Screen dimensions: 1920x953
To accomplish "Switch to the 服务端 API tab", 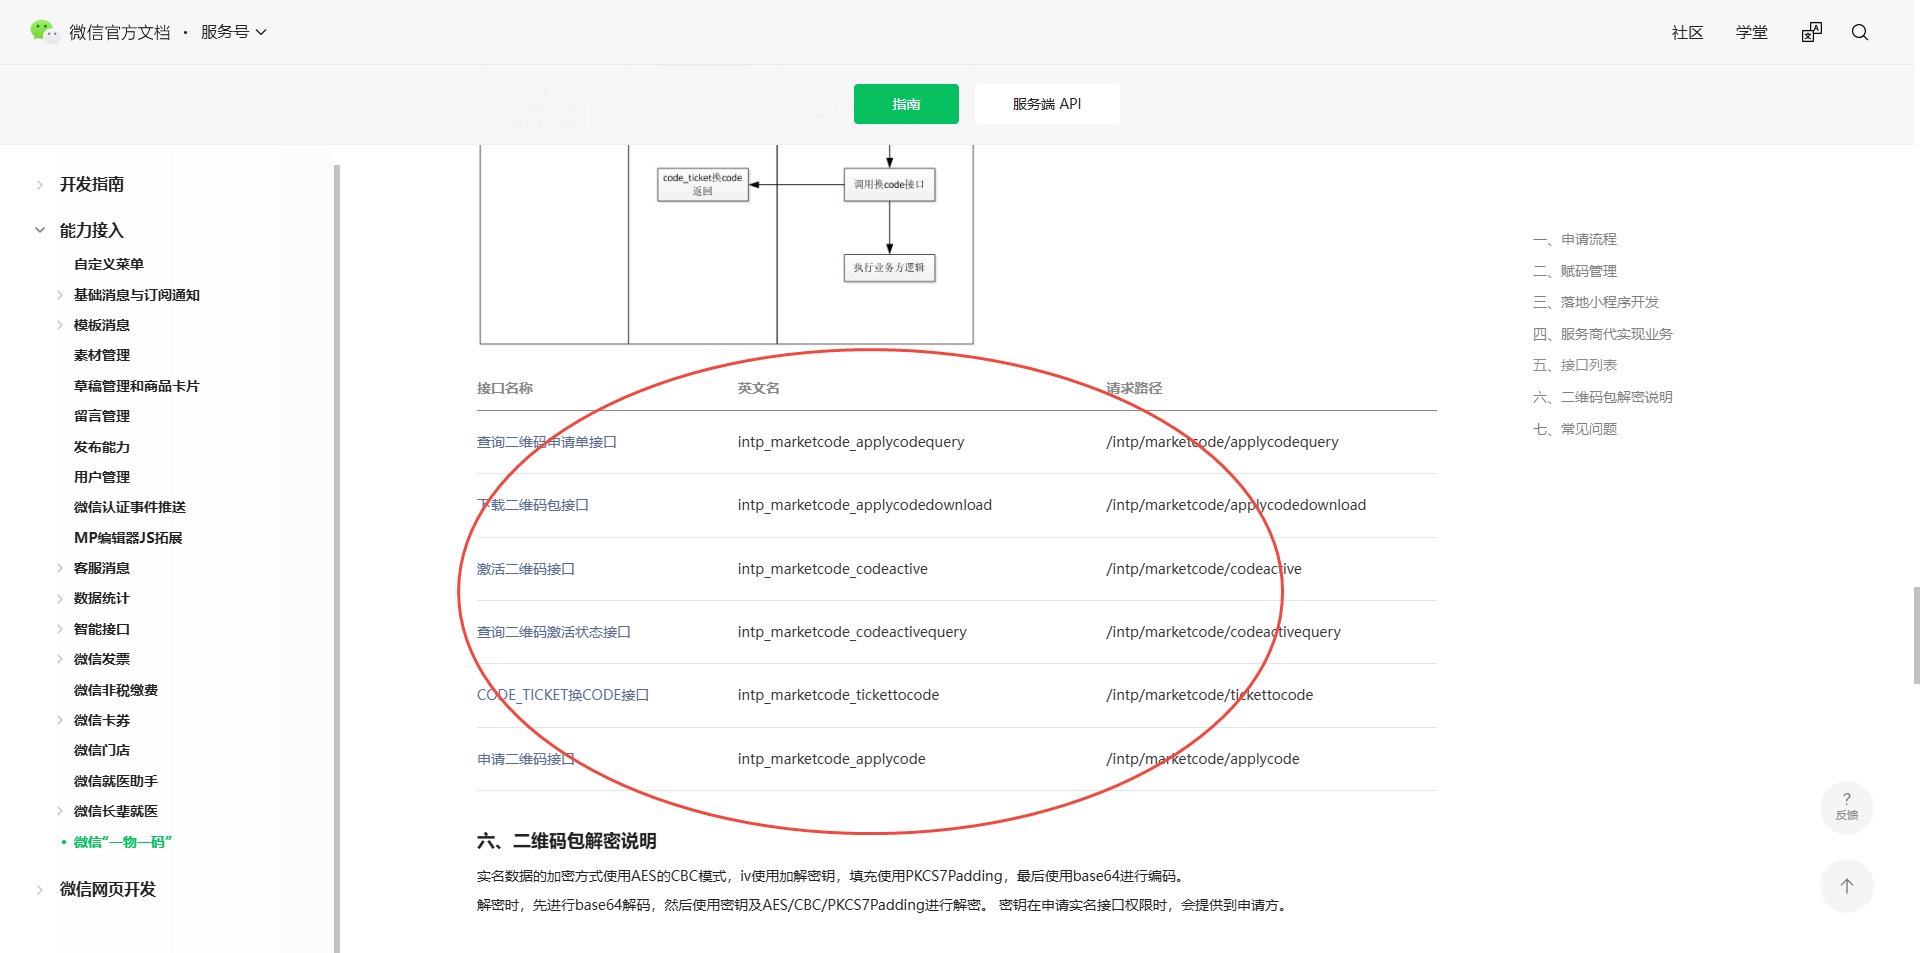I will pyautogui.click(x=1047, y=104).
